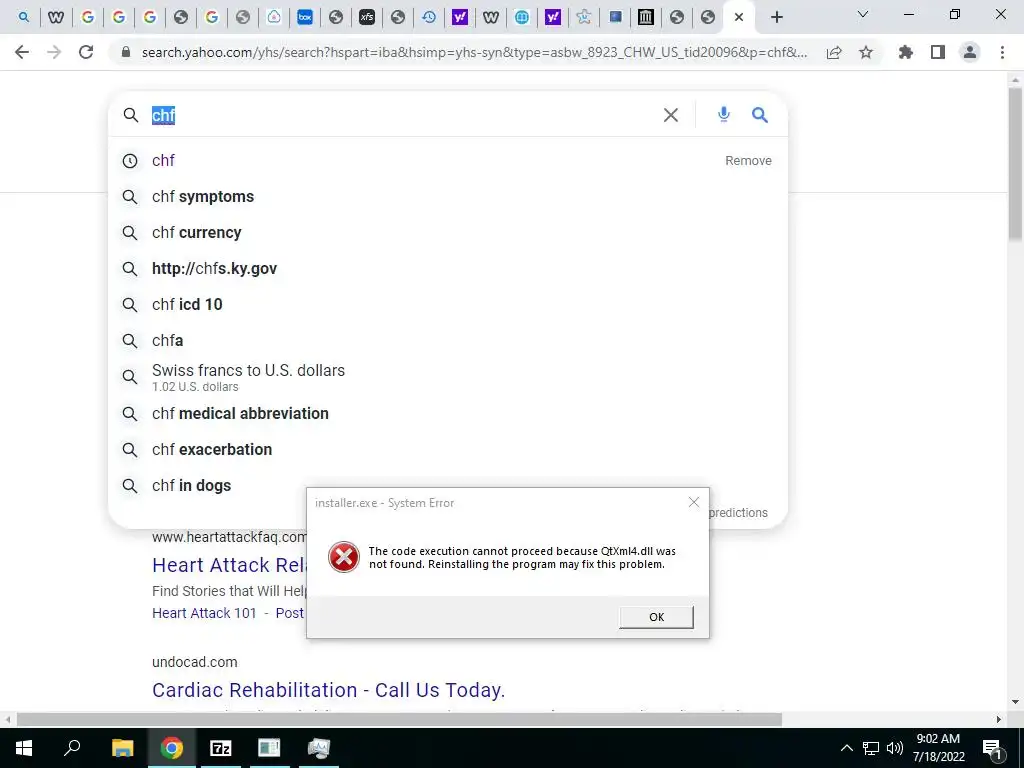
Task: Open the Chrome profile avatar
Action: tap(970, 52)
